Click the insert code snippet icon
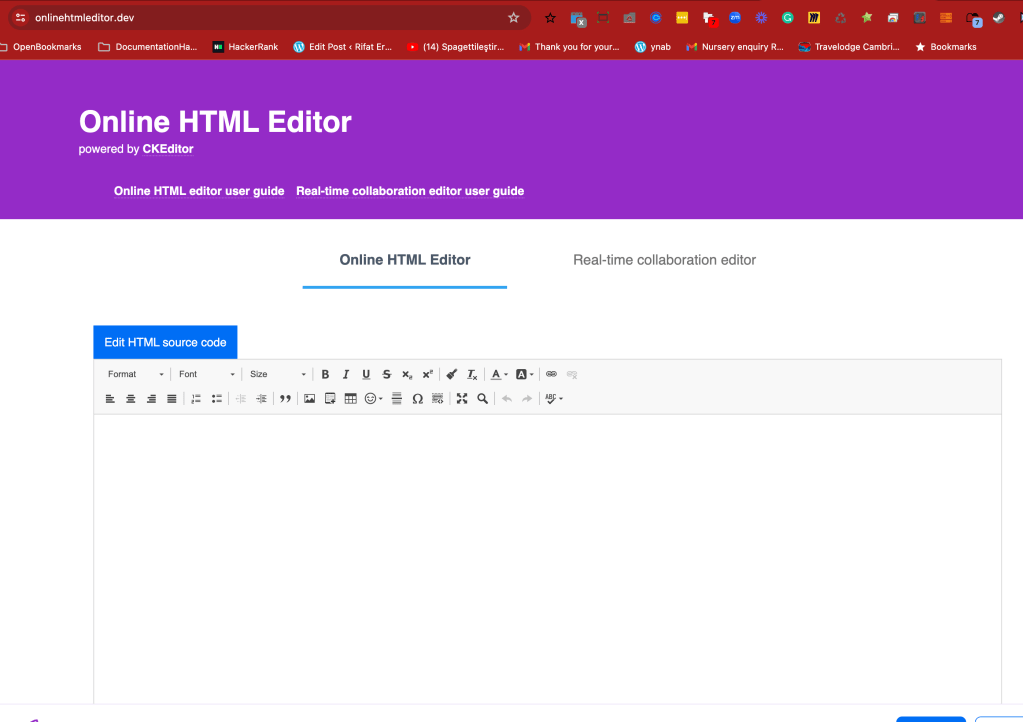Viewport: 1023px width, 722px height. (x=438, y=399)
